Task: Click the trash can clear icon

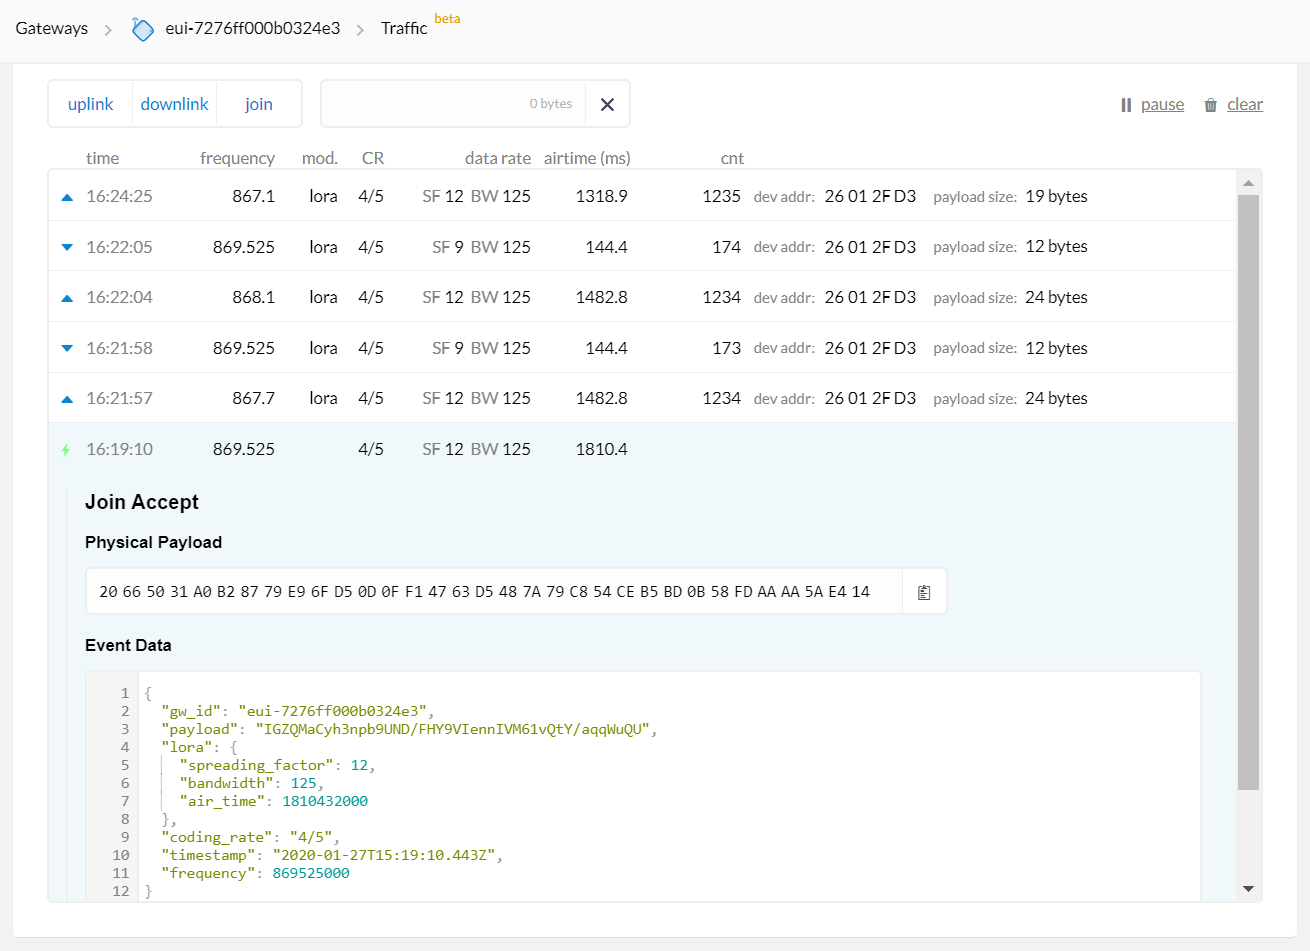Action: point(1210,105)
